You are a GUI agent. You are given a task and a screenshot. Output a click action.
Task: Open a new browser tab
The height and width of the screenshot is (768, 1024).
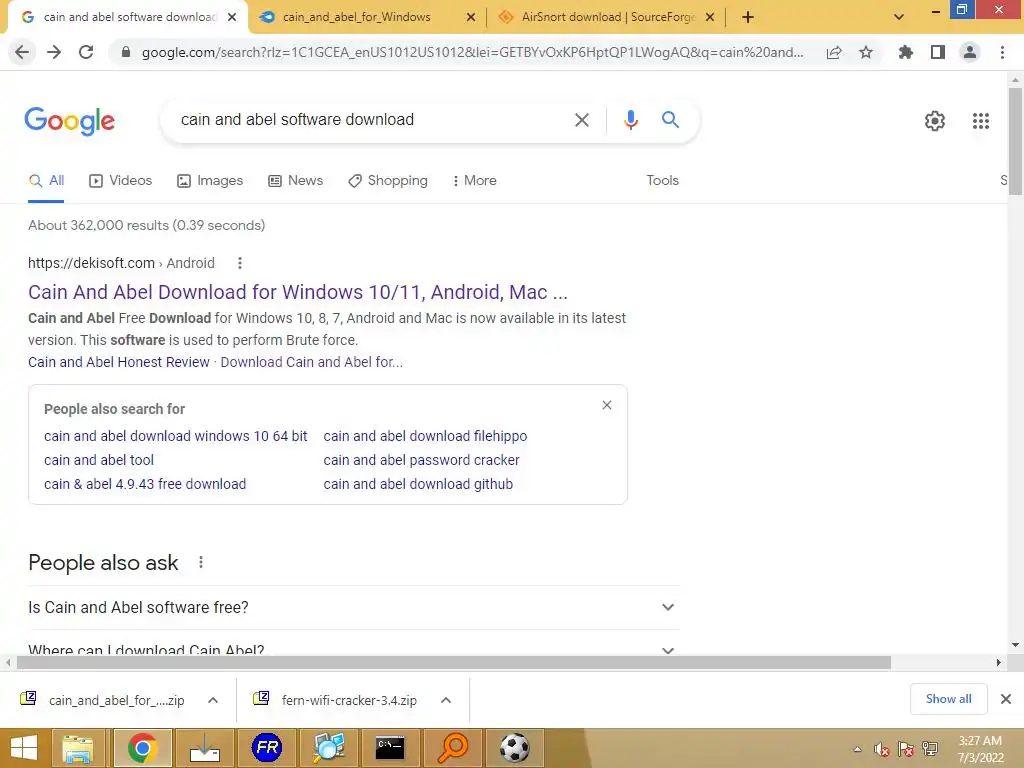pos(748,18)
